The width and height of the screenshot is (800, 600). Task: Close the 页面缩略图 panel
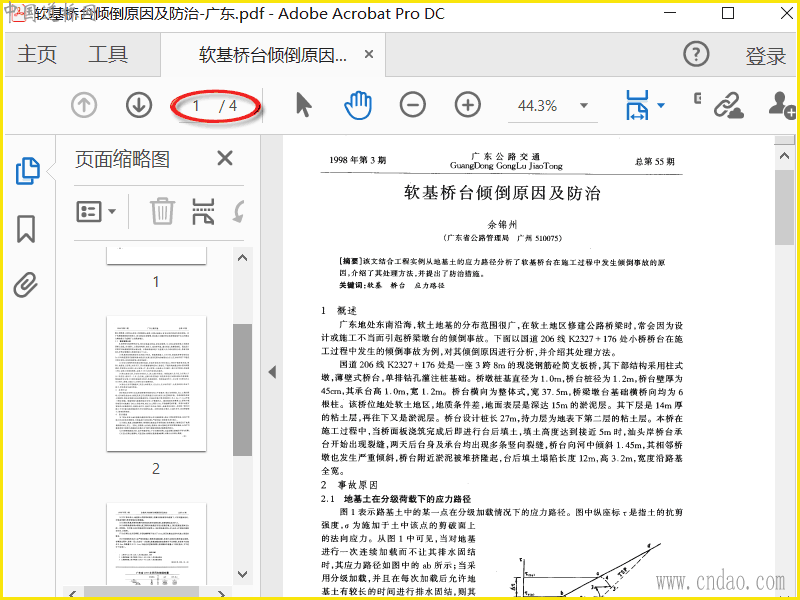(225, 158)
